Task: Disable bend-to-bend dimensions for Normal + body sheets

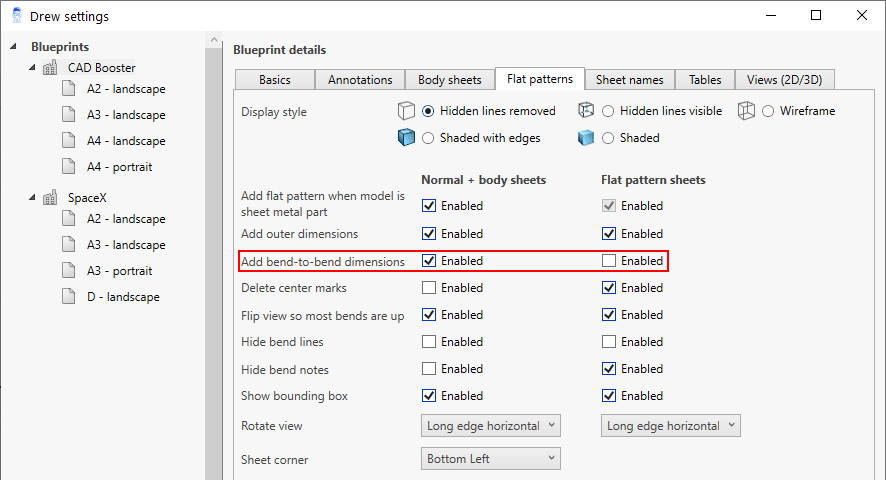Action: point(429,261)
